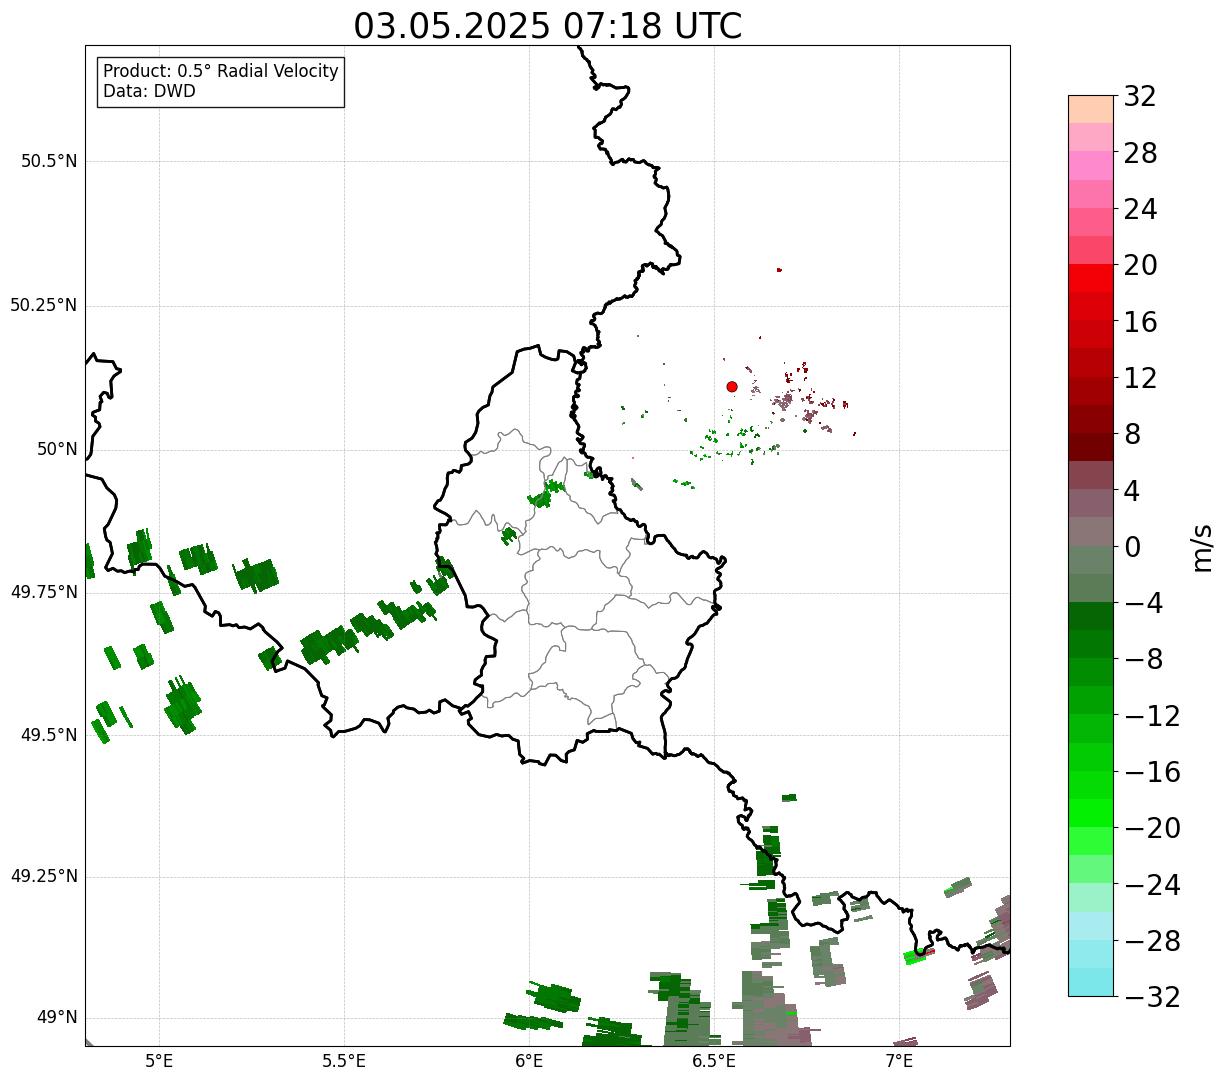1225x1081 pixels.
Task: Click the colorbar 28 tick label
Action: click(x=1140, y=153)
